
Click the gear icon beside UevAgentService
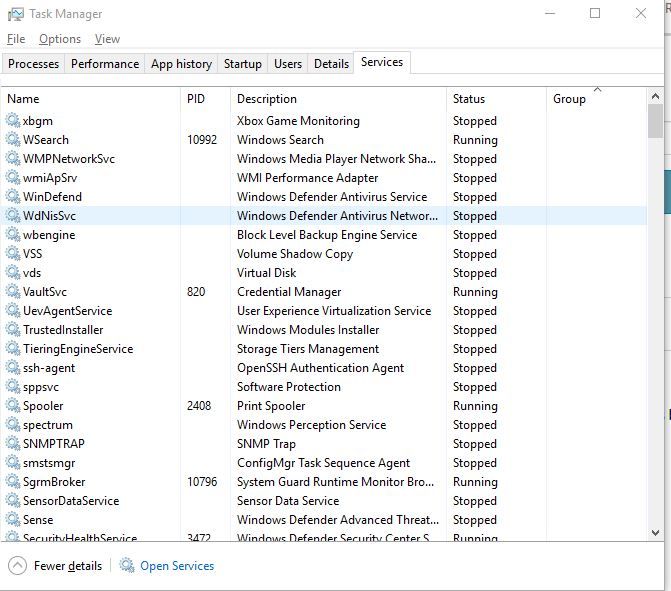[13, 310]
